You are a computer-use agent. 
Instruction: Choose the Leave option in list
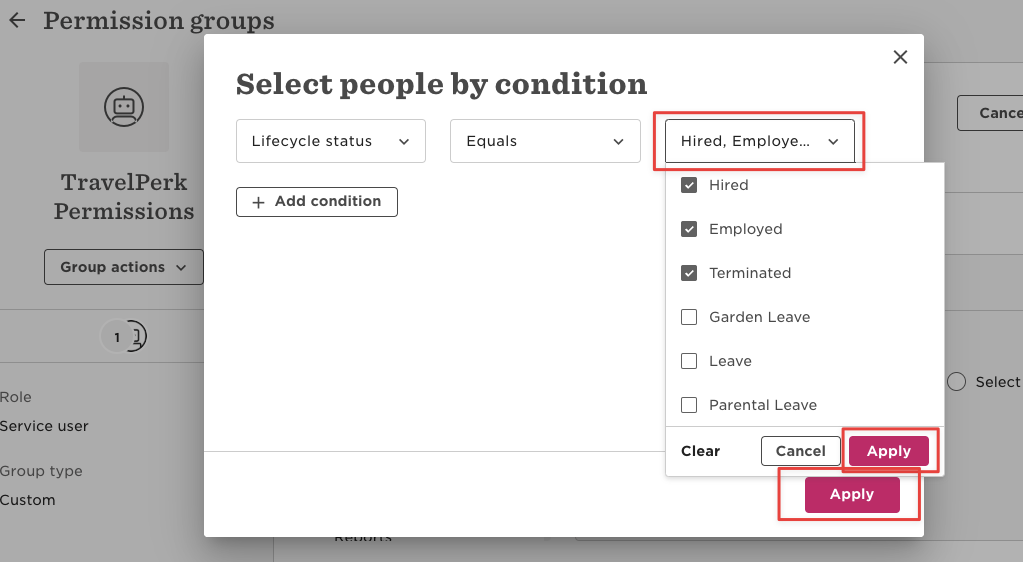pyautogui.click(x=730, y=361)
